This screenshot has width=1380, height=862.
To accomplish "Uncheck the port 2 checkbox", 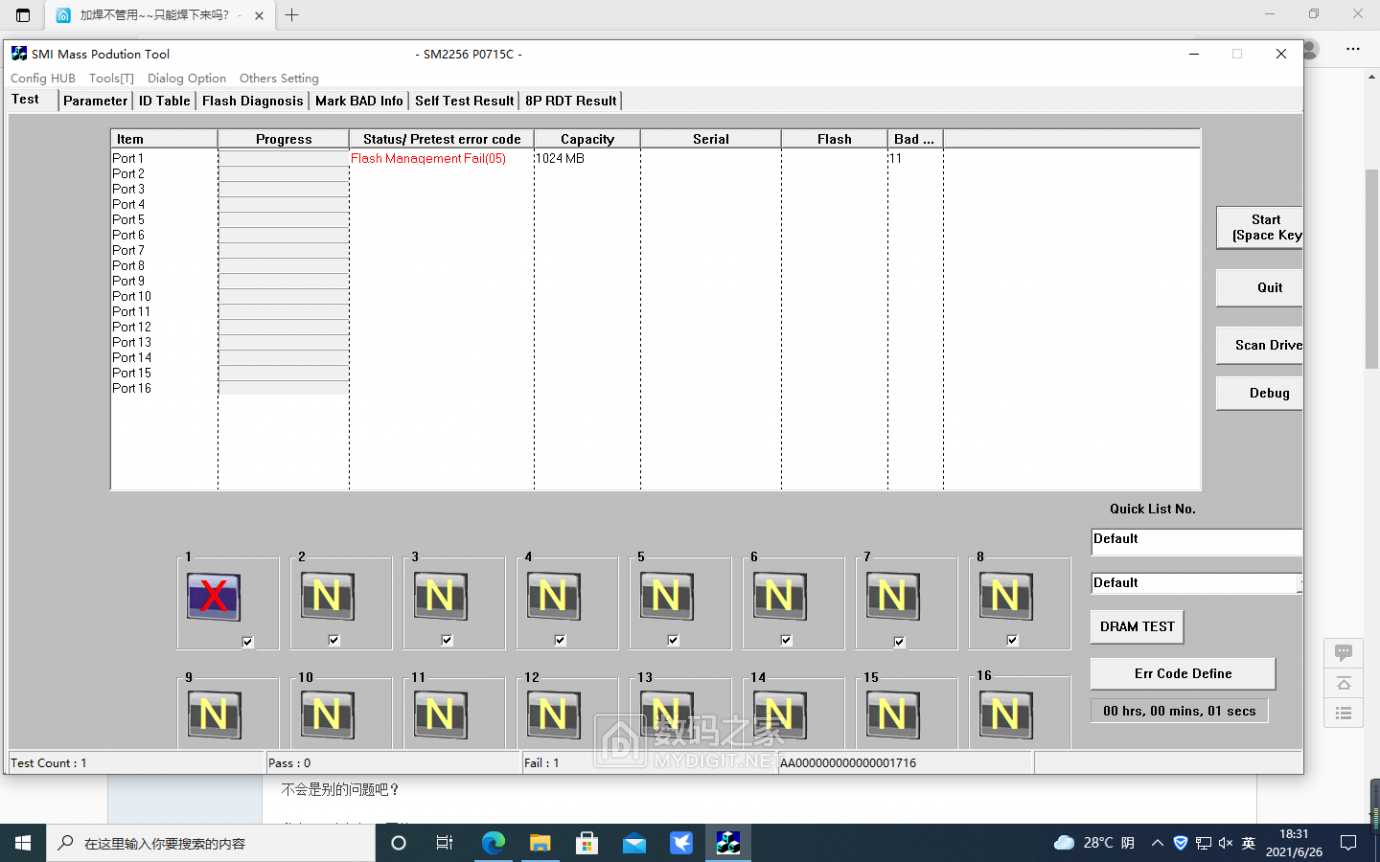I will tap(334, 640).
